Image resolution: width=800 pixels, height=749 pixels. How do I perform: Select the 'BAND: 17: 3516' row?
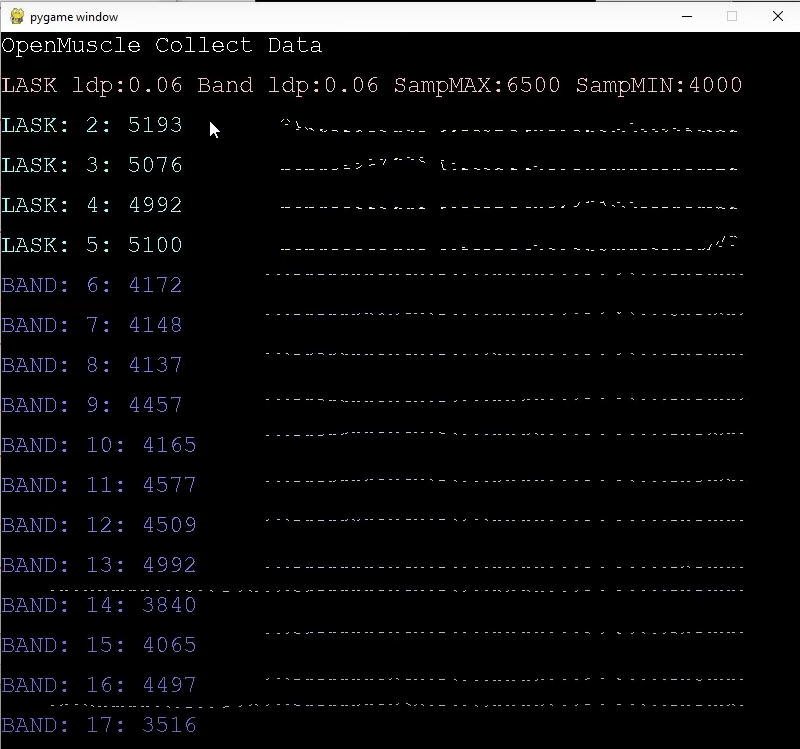[99, 725]
